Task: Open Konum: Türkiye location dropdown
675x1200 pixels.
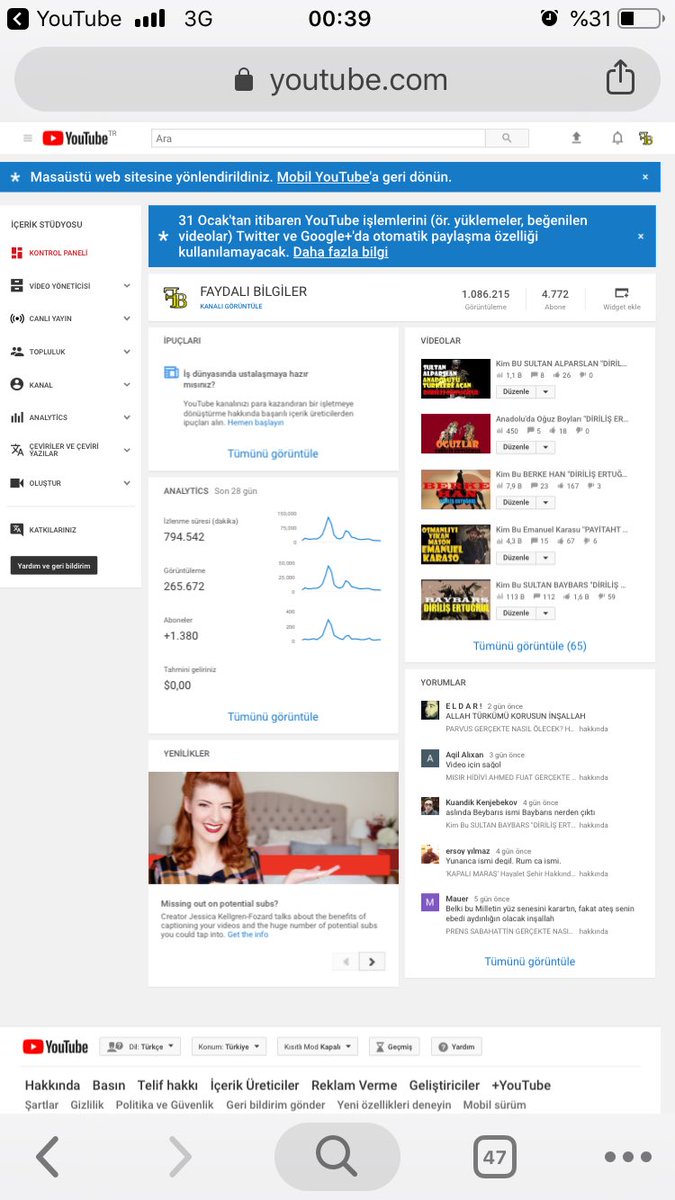Action: 228,1047
